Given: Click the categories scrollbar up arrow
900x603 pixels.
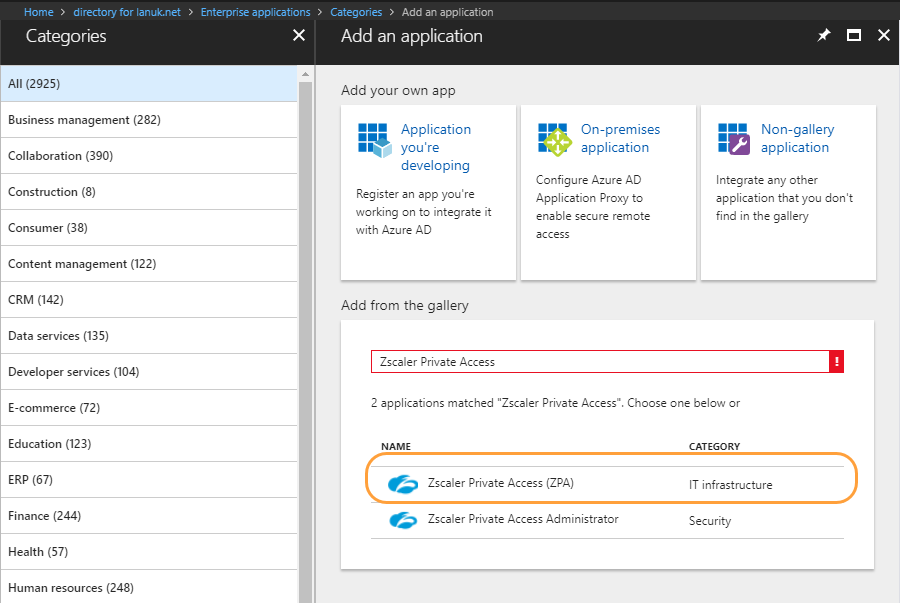Looking at the screenshot, I should (x=305, y=74).
